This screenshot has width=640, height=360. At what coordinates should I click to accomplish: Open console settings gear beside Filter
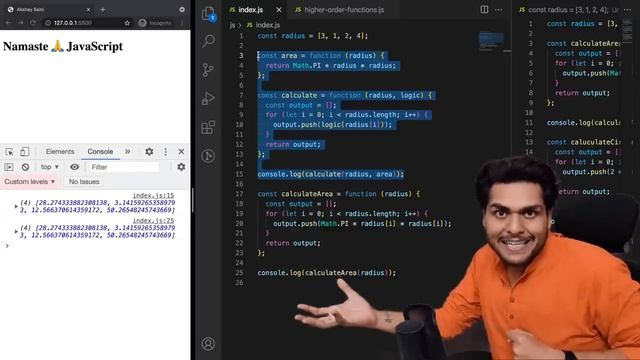click(181, 167)
